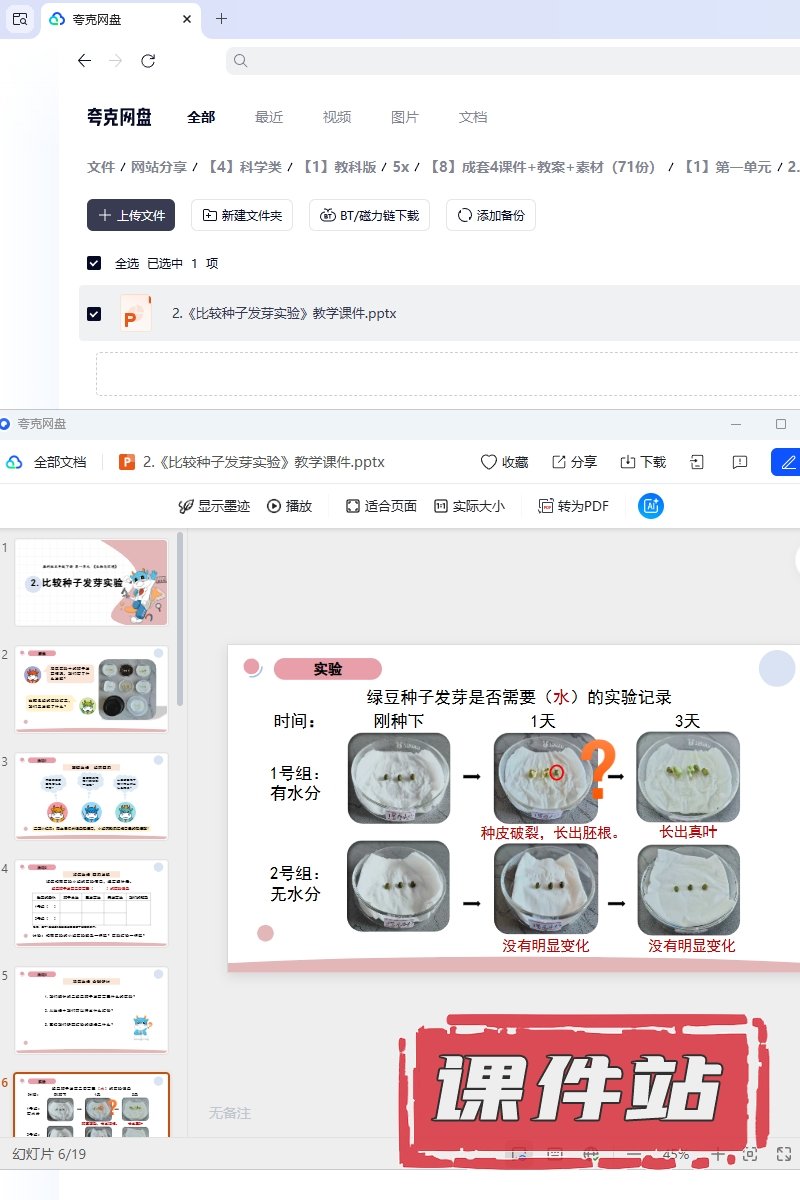This screenshot has height=1200, width=800.
Task: Click the 新建文件夹 button
Action: 242,215
